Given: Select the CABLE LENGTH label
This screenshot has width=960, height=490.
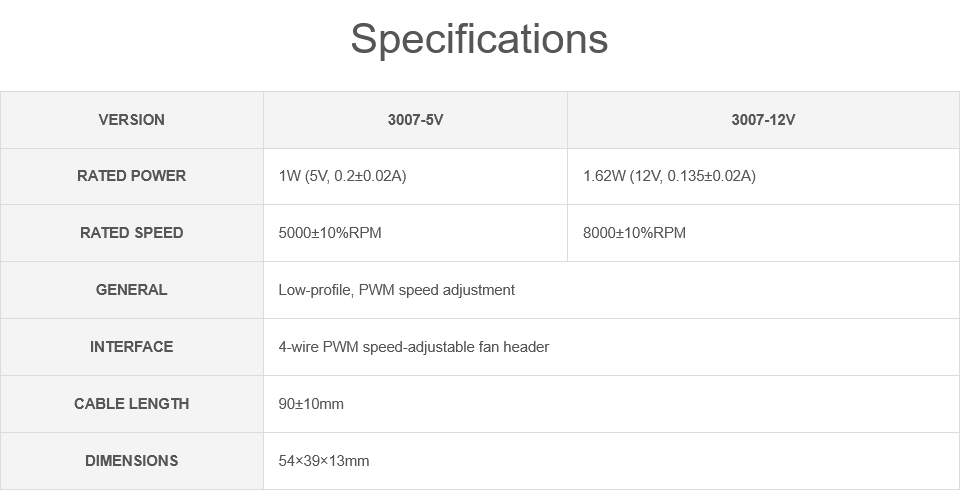Looking at the screenshot, I should point(131,404).
